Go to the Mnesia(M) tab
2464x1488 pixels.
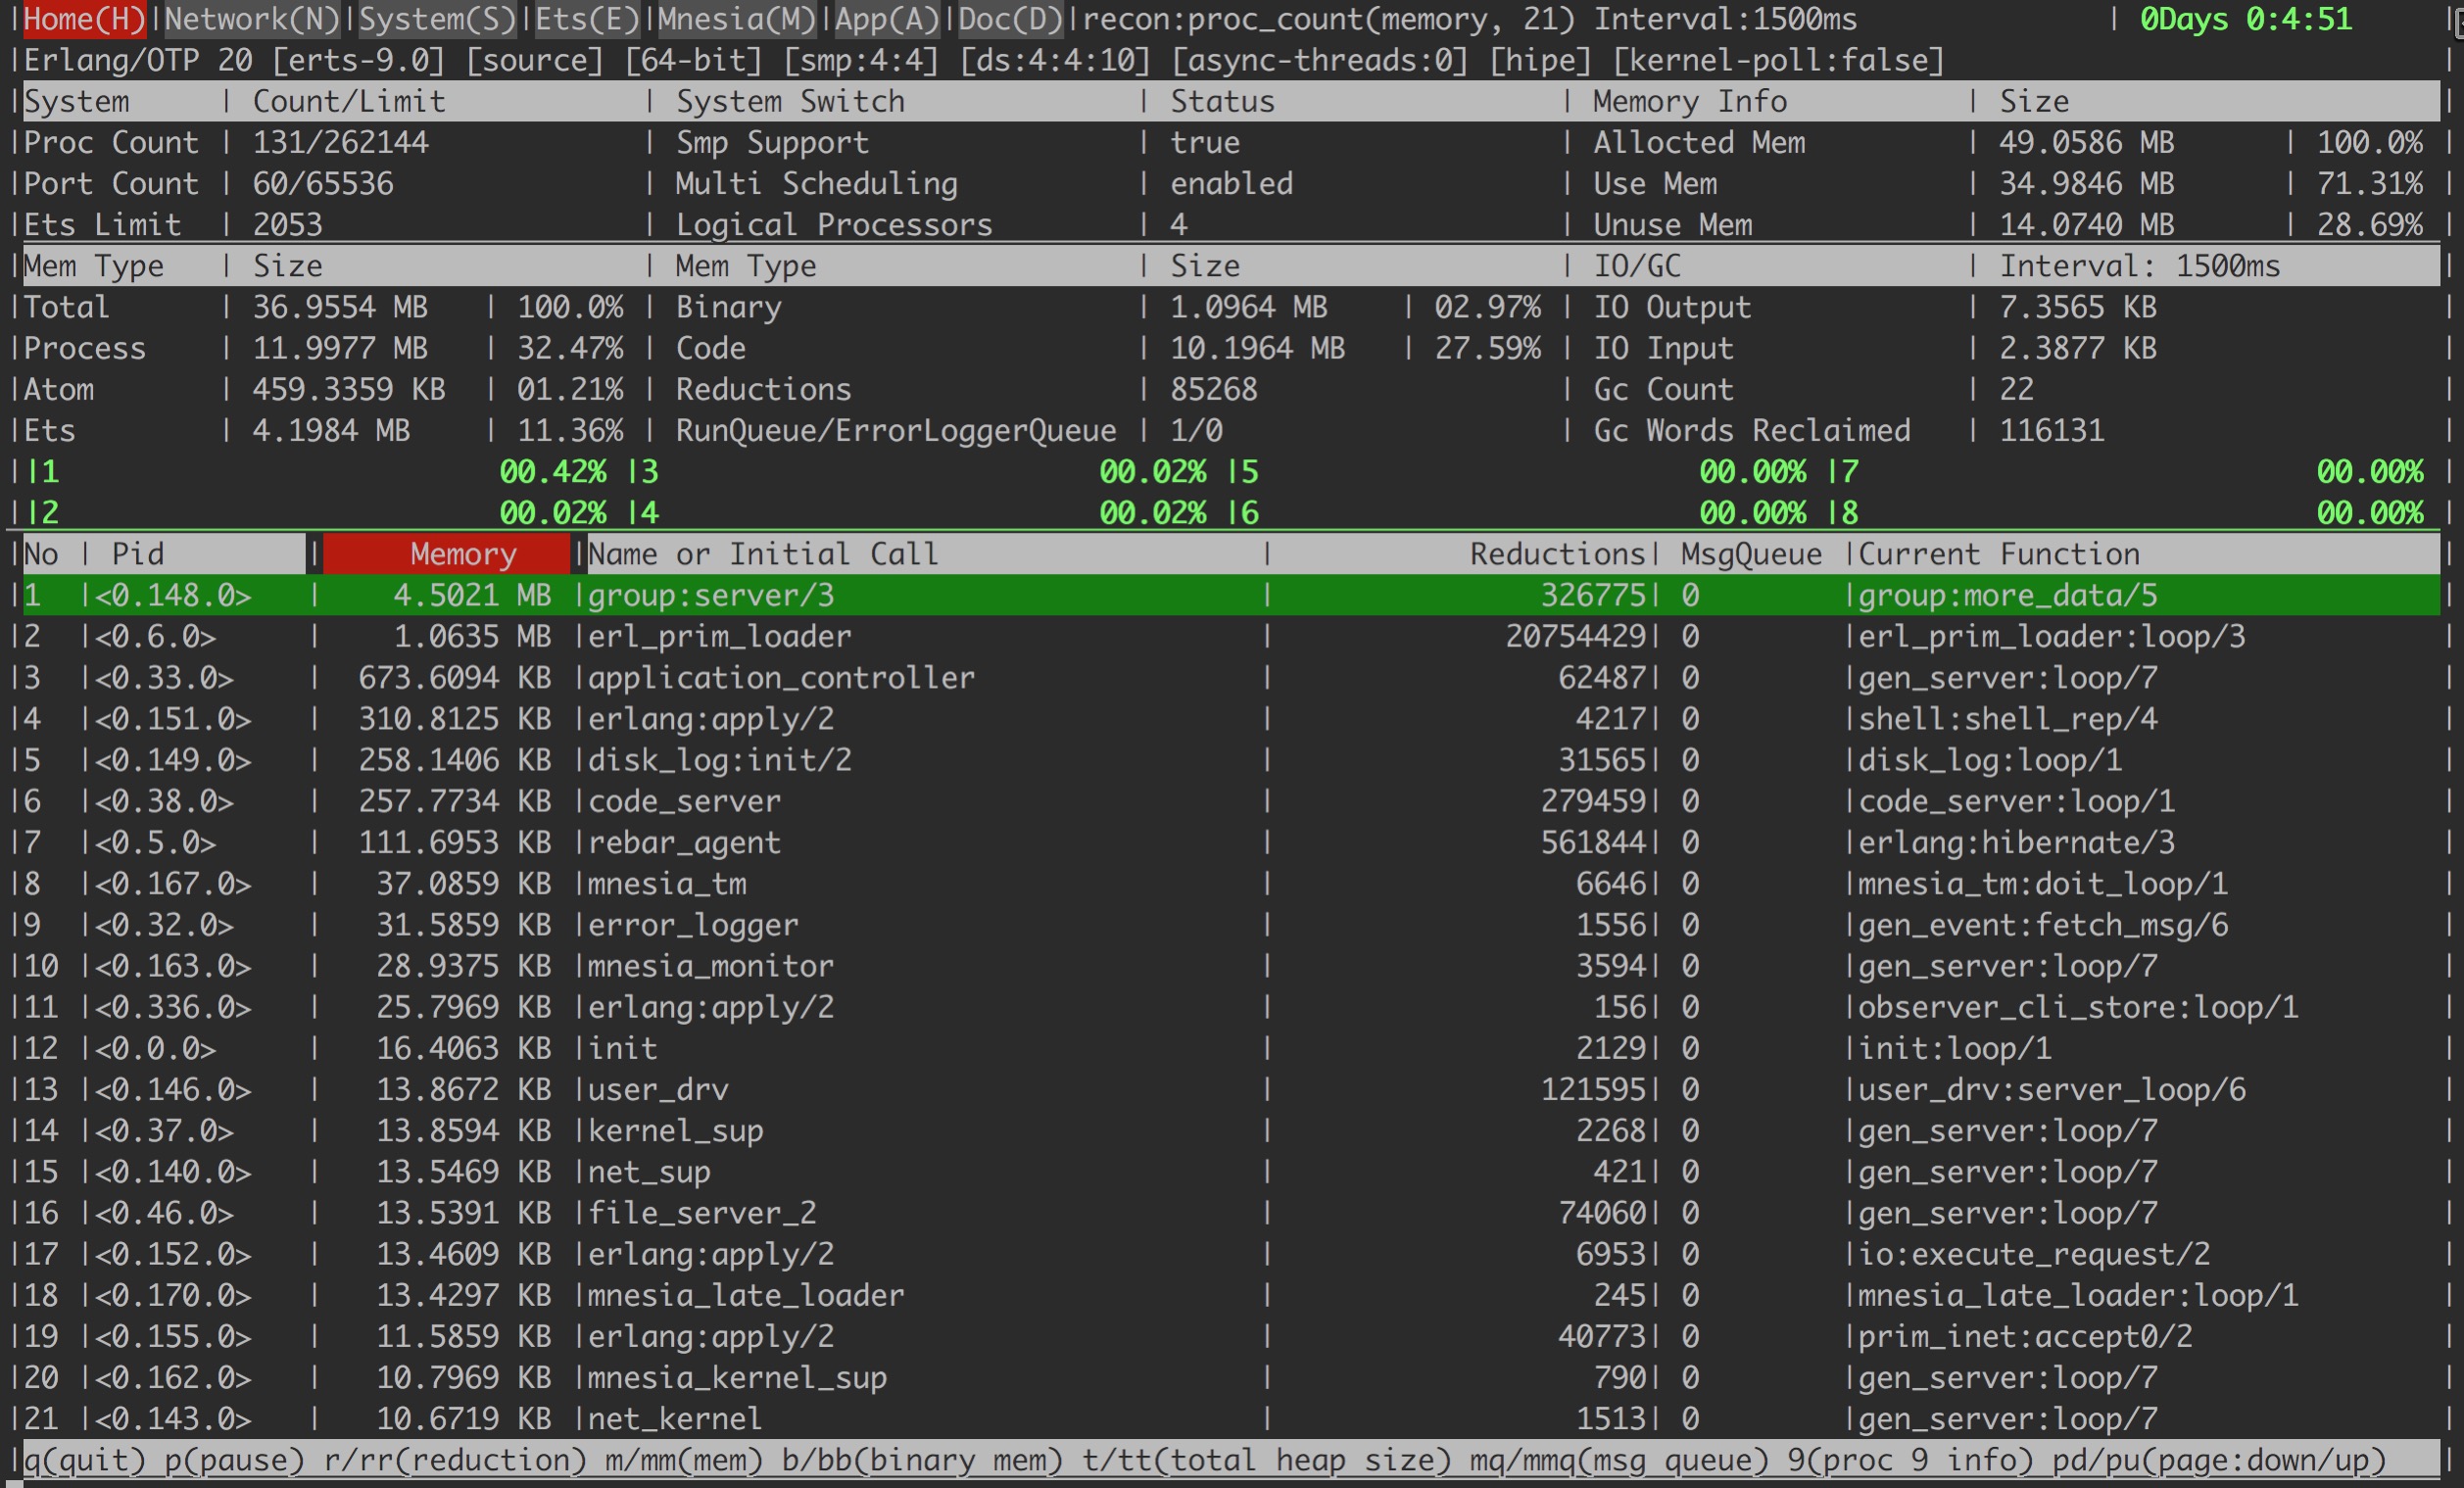click(x=737, y=19)
